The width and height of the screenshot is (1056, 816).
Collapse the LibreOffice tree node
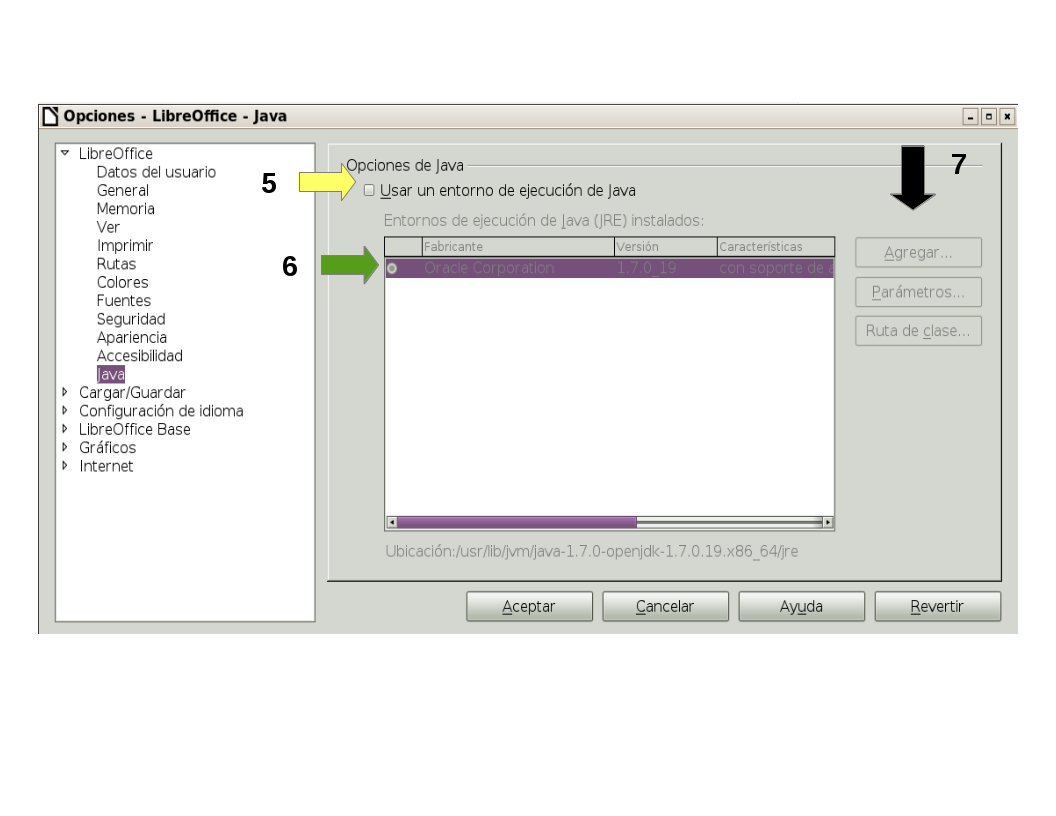(x=65, y=153)
